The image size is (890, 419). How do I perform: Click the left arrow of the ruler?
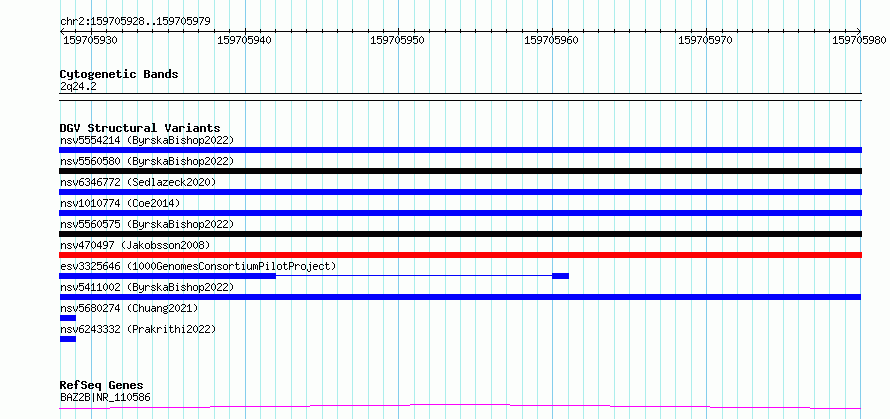(62, 32)
